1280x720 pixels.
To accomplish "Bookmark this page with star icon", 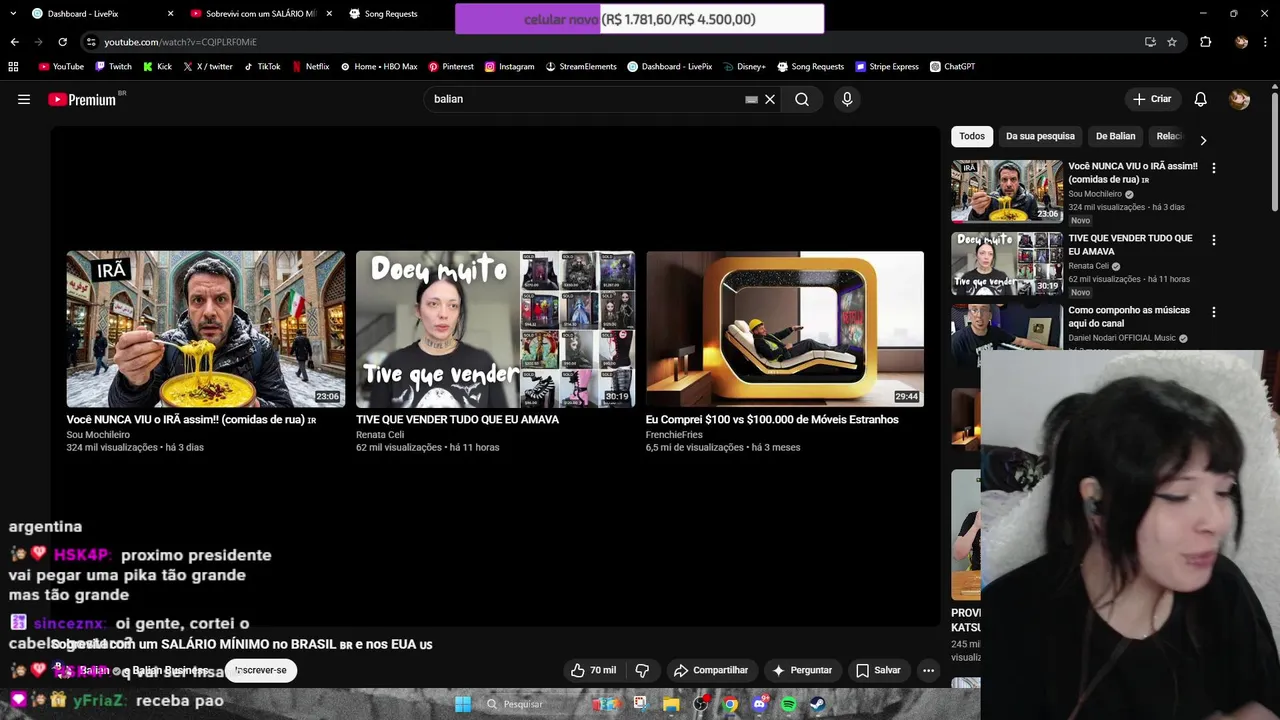I will [x=1171, y=42].
